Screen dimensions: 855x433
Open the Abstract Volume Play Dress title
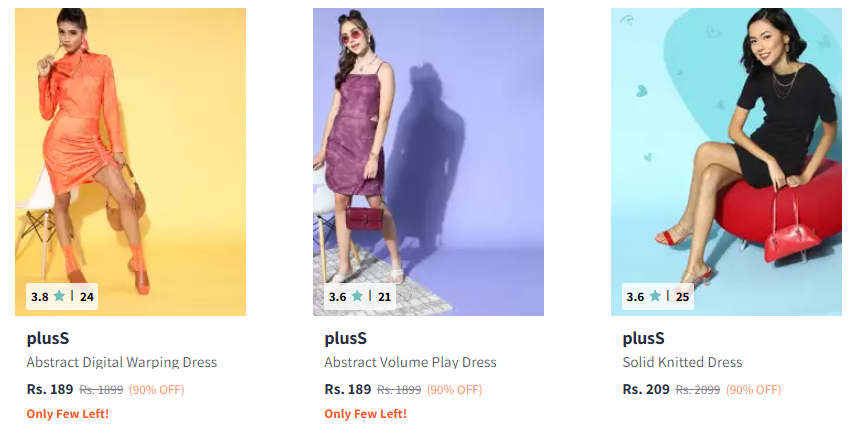pos(410,363)
